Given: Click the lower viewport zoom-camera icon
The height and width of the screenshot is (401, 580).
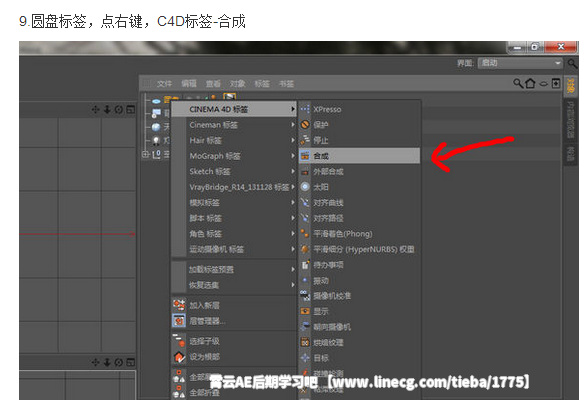Looking at the screenshot, I should click(x=107, y=362).
